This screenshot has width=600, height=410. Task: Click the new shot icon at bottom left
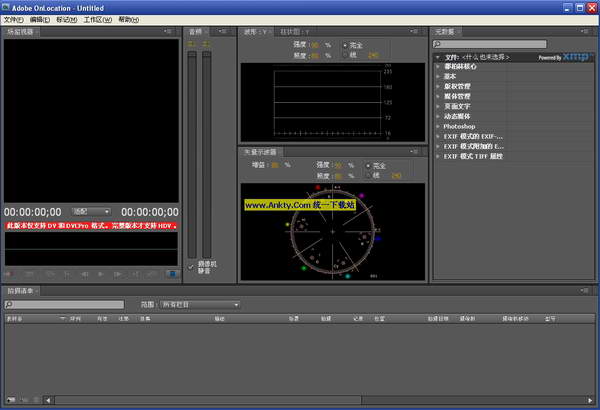point(10,399)
